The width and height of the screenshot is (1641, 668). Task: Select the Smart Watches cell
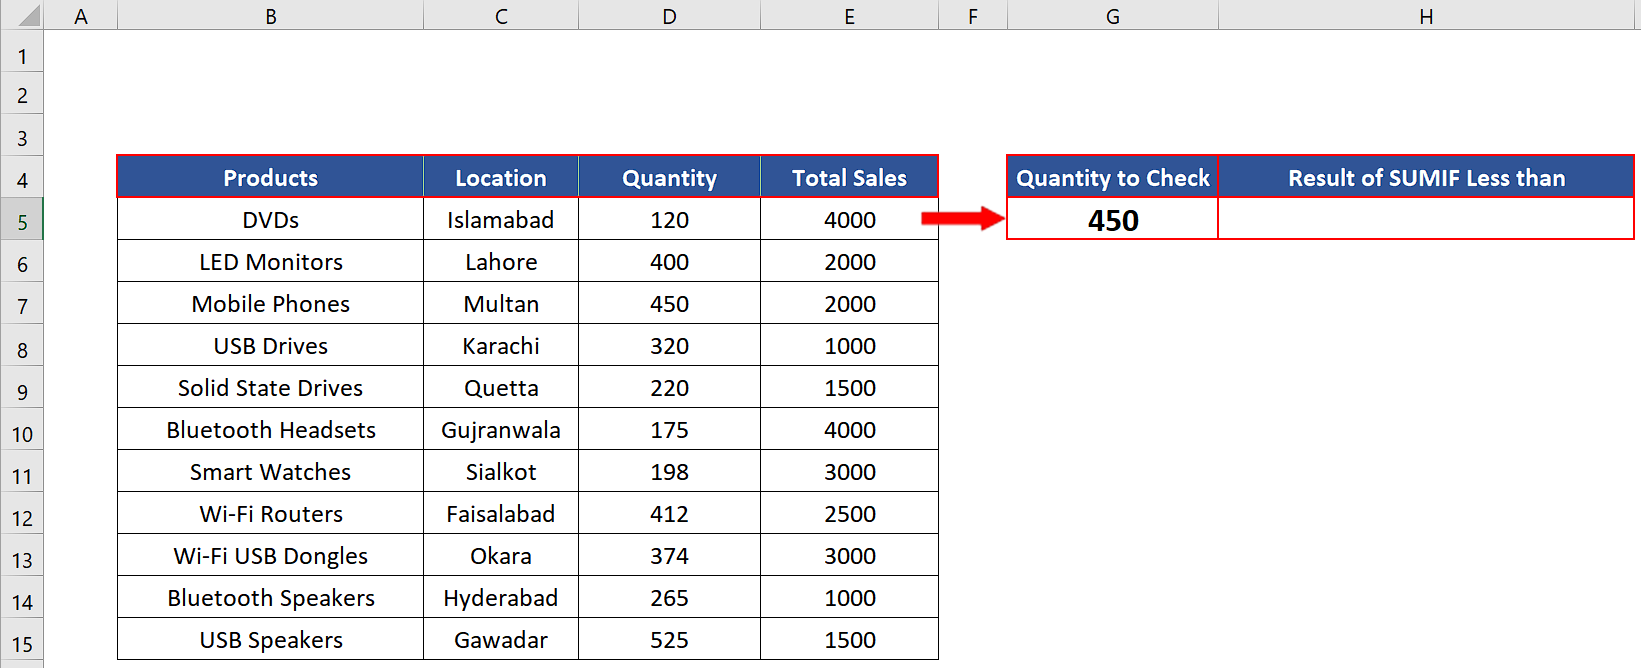(x=271, y=471)
